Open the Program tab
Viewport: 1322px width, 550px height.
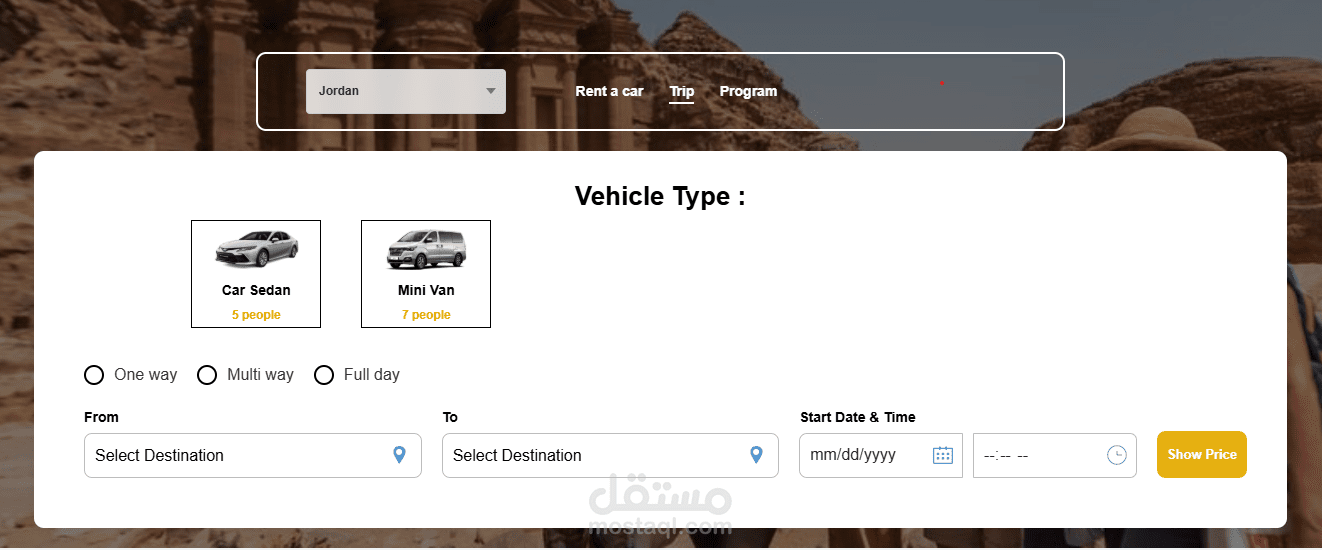click(x=748, y=91)
